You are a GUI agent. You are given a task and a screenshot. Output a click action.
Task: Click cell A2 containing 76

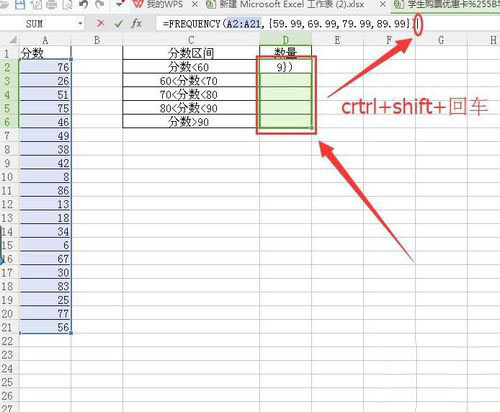45,67
